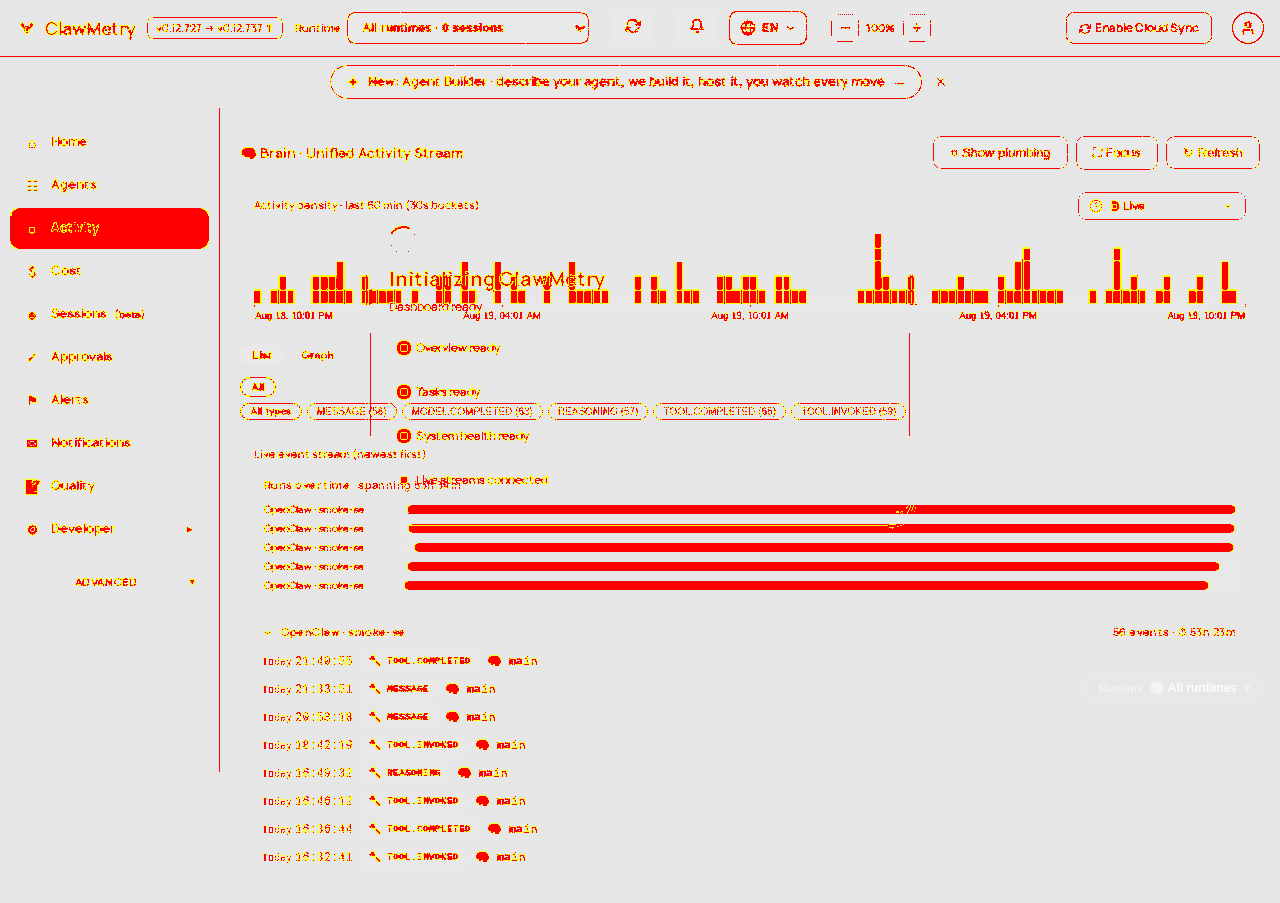1280x903 pixels.
Task: Click the ClawMetry logo icon
Action: coord(27,28)
